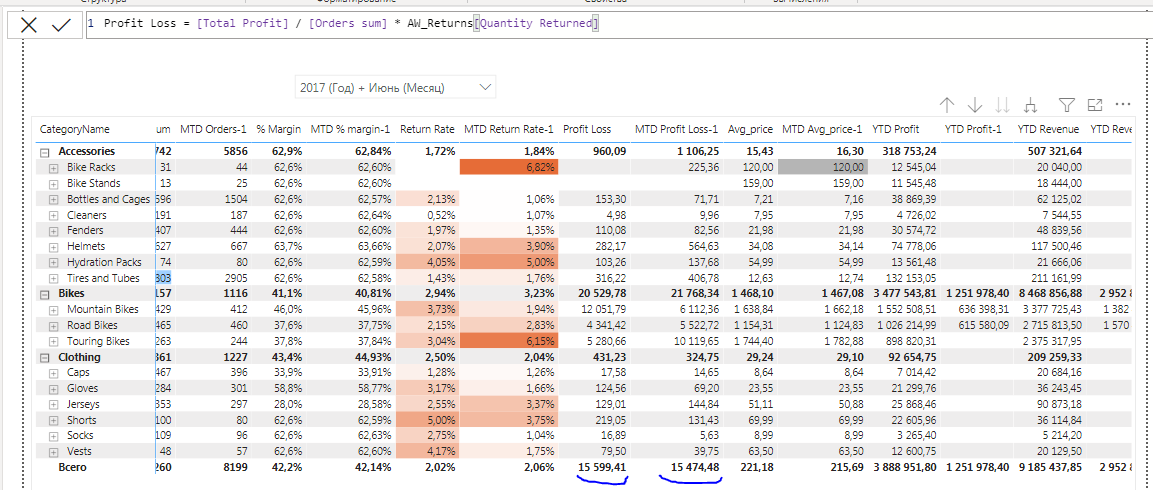Image resolution: width=1153 pixels, height=490 pixels.
Task: Sort by Profit Loss column header
Action: (587, 129)
